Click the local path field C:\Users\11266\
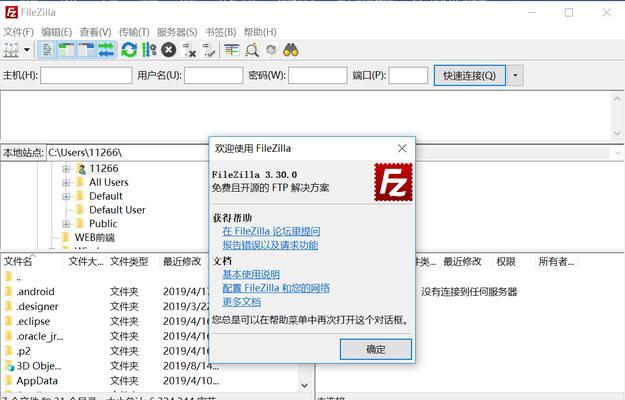 [127, 153]
